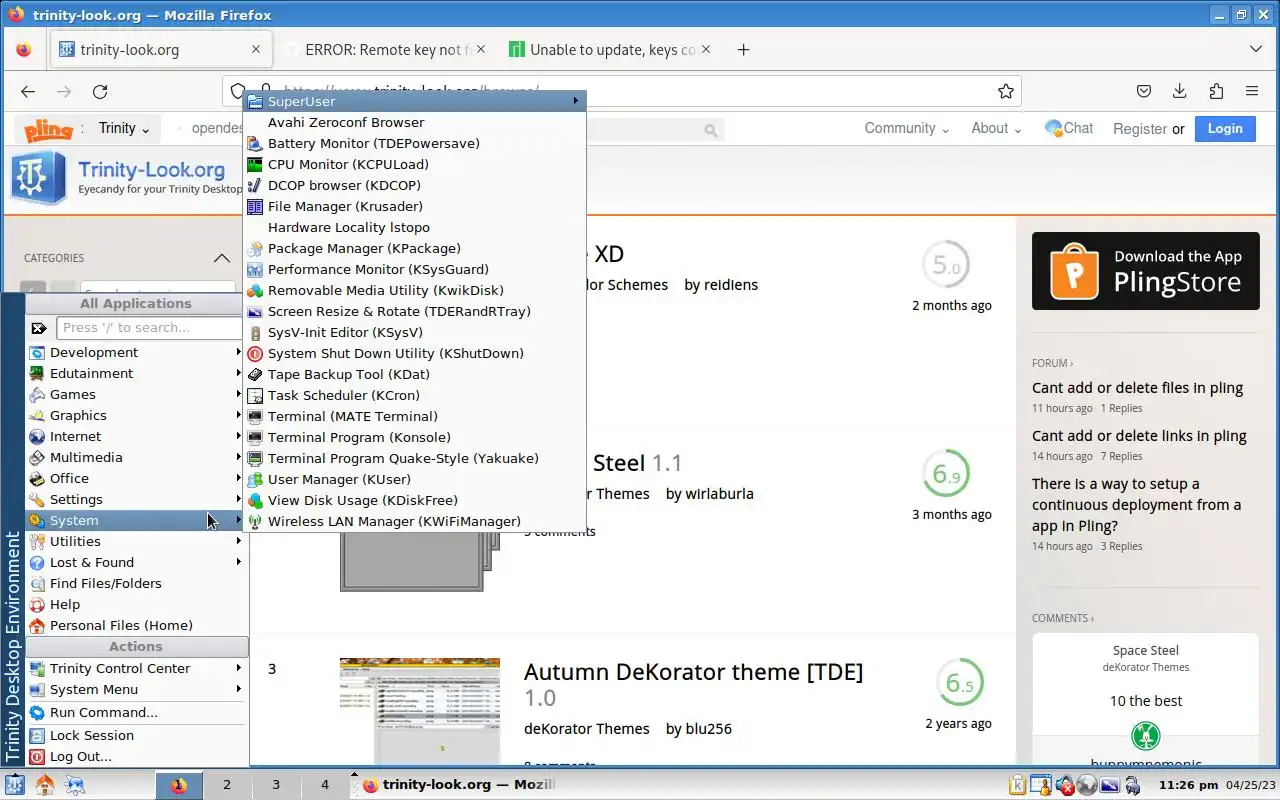This screenshot has height=800, width=1280.
Task: Expand the Graphics category
Action: tap(136, 415)
